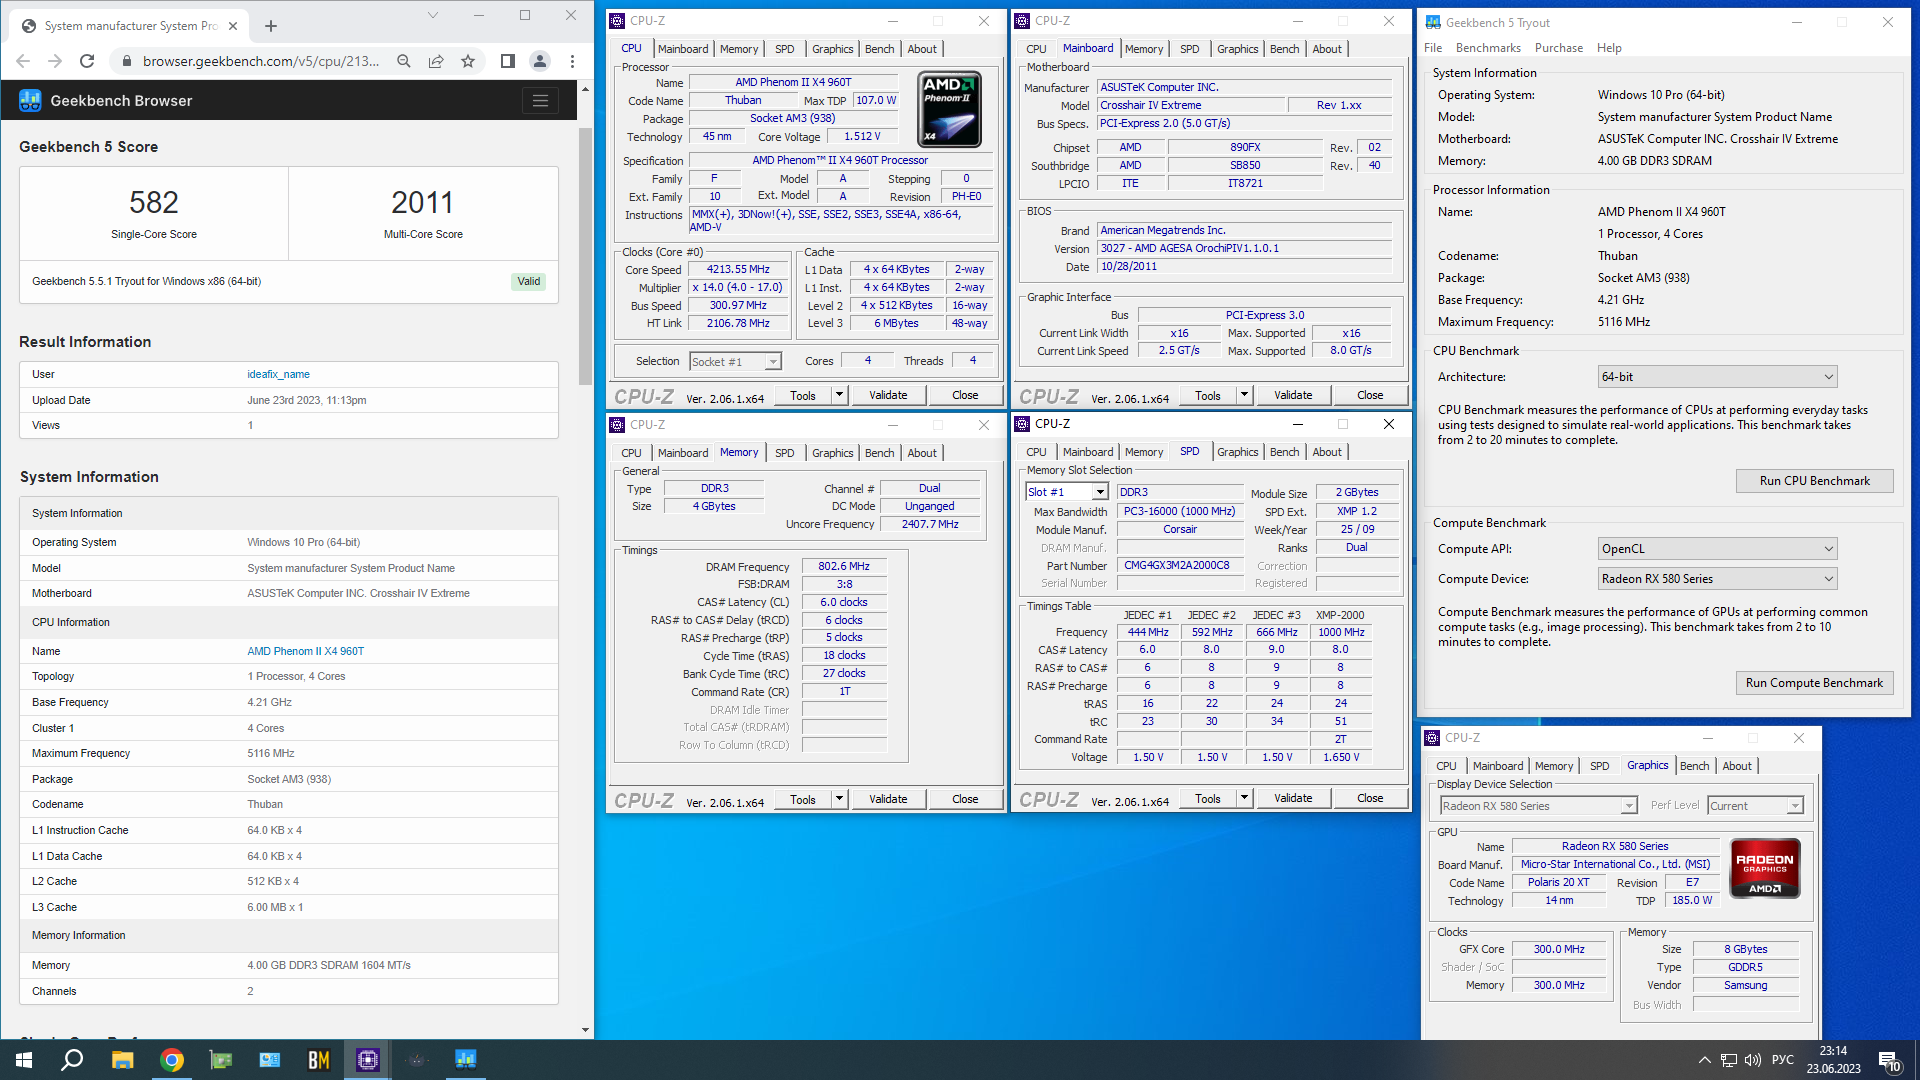This screenshot has height=1080, width=1920.
Task: Open the Tools arrow in Memory window
Action: tap(840, 799)
